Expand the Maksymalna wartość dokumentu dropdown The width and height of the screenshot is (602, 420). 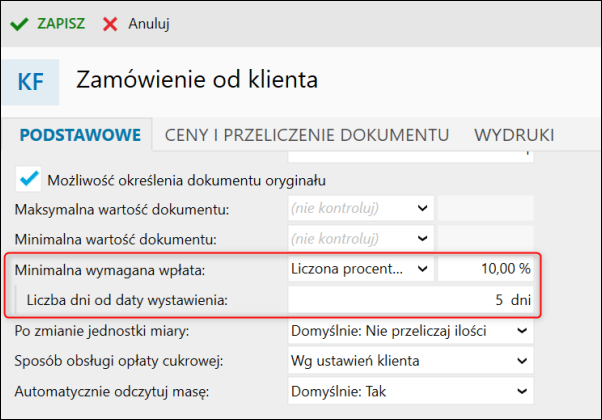tap(361, 208)
